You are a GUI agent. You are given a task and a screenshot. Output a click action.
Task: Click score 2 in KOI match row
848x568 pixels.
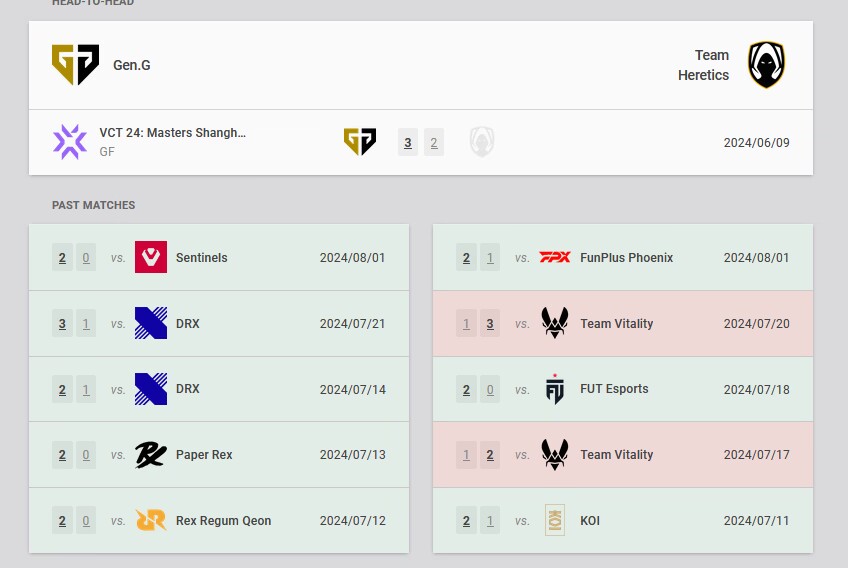pyautogui.click(x=466, y=520)
